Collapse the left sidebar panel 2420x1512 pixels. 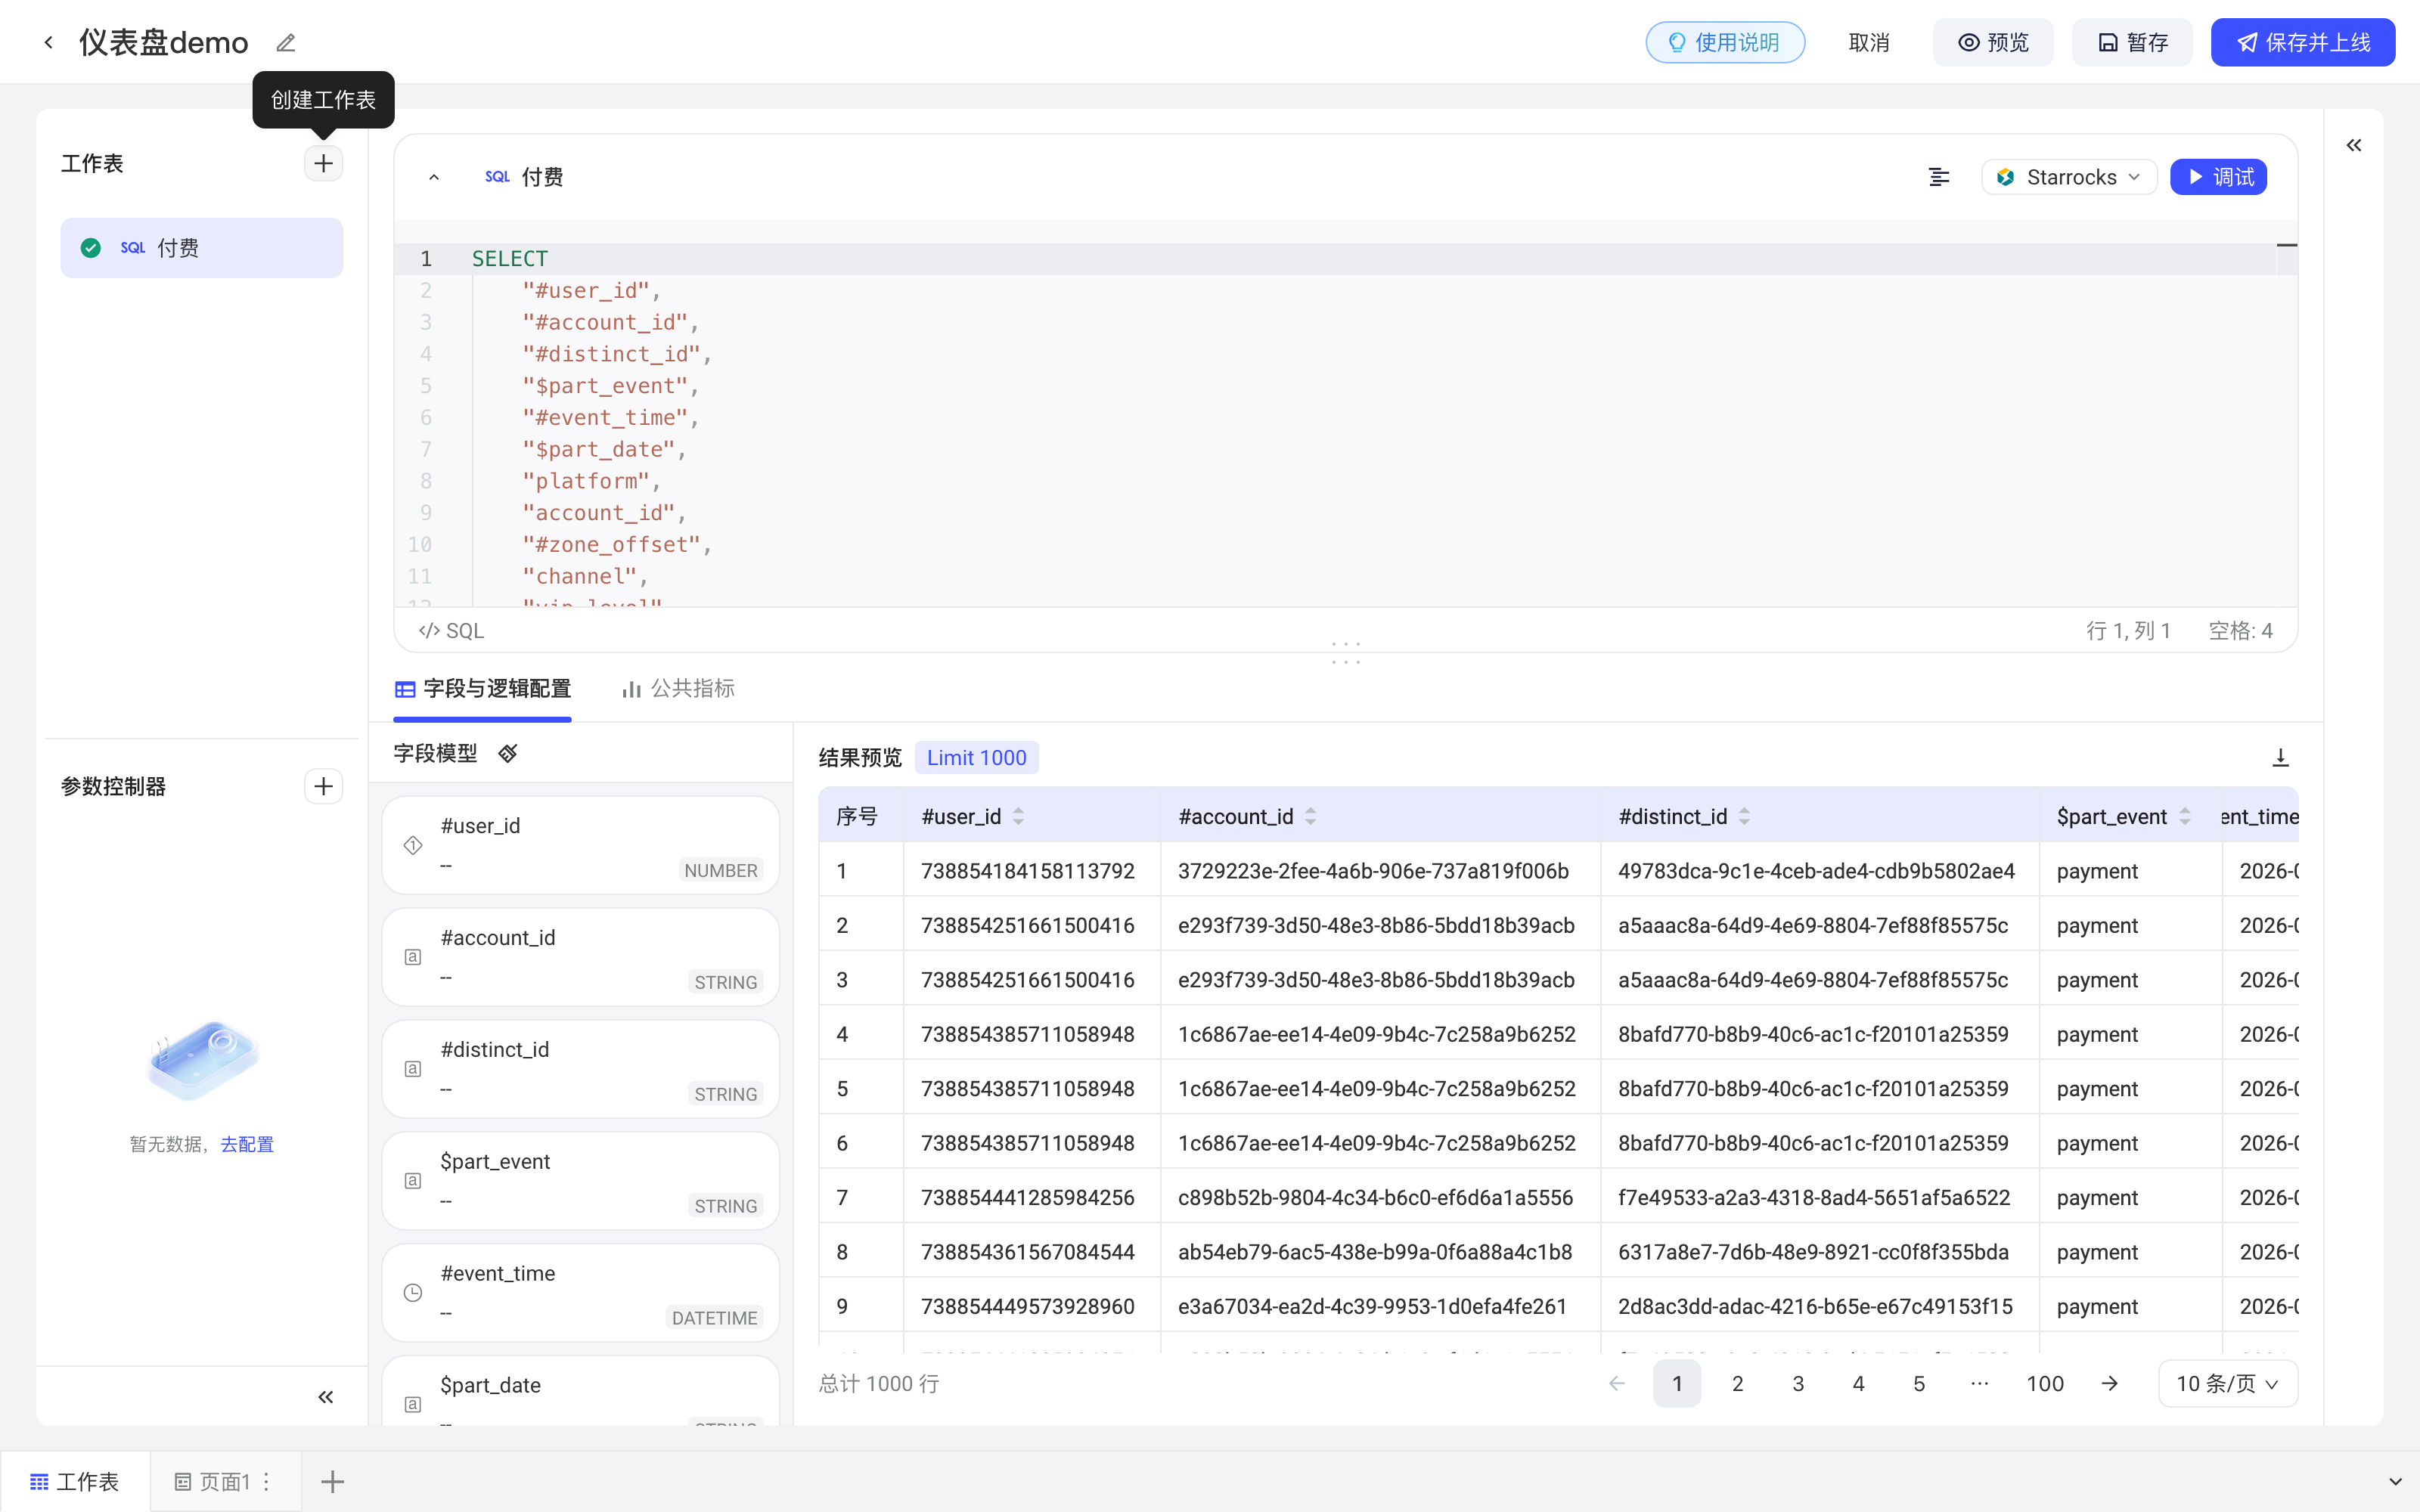325,1397
